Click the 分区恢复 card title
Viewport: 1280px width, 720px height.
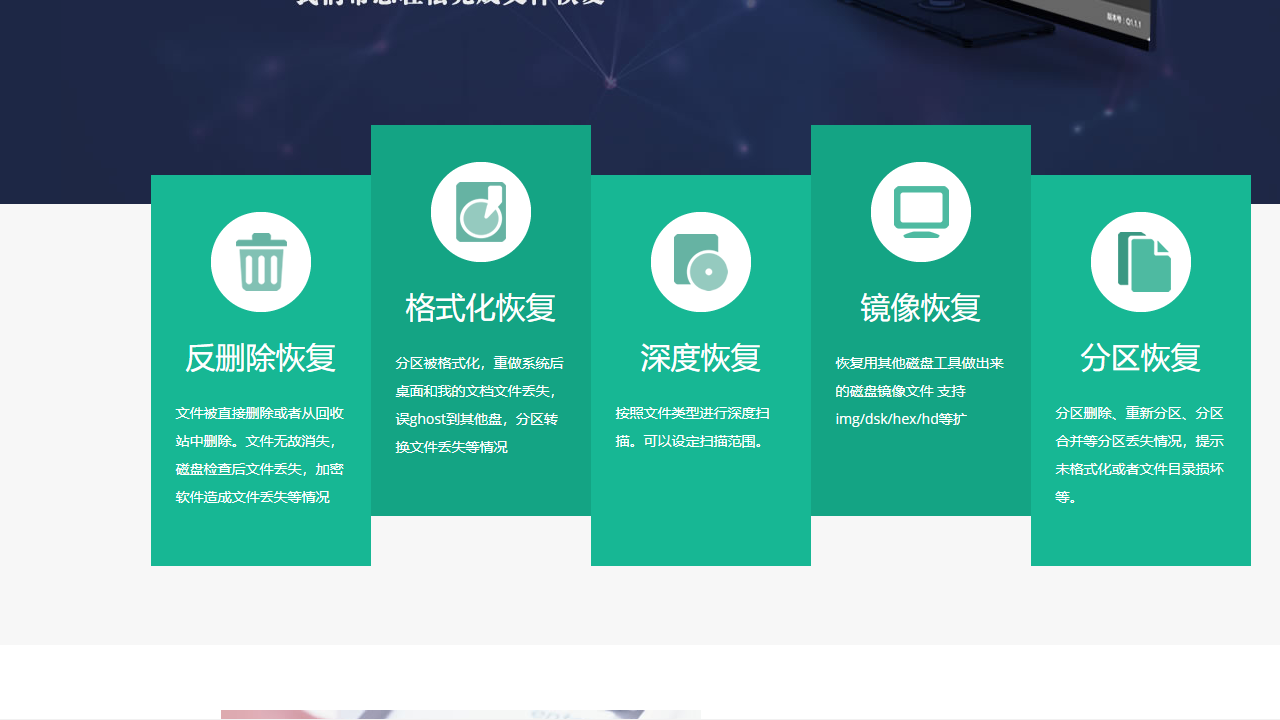pos(1141,358)
